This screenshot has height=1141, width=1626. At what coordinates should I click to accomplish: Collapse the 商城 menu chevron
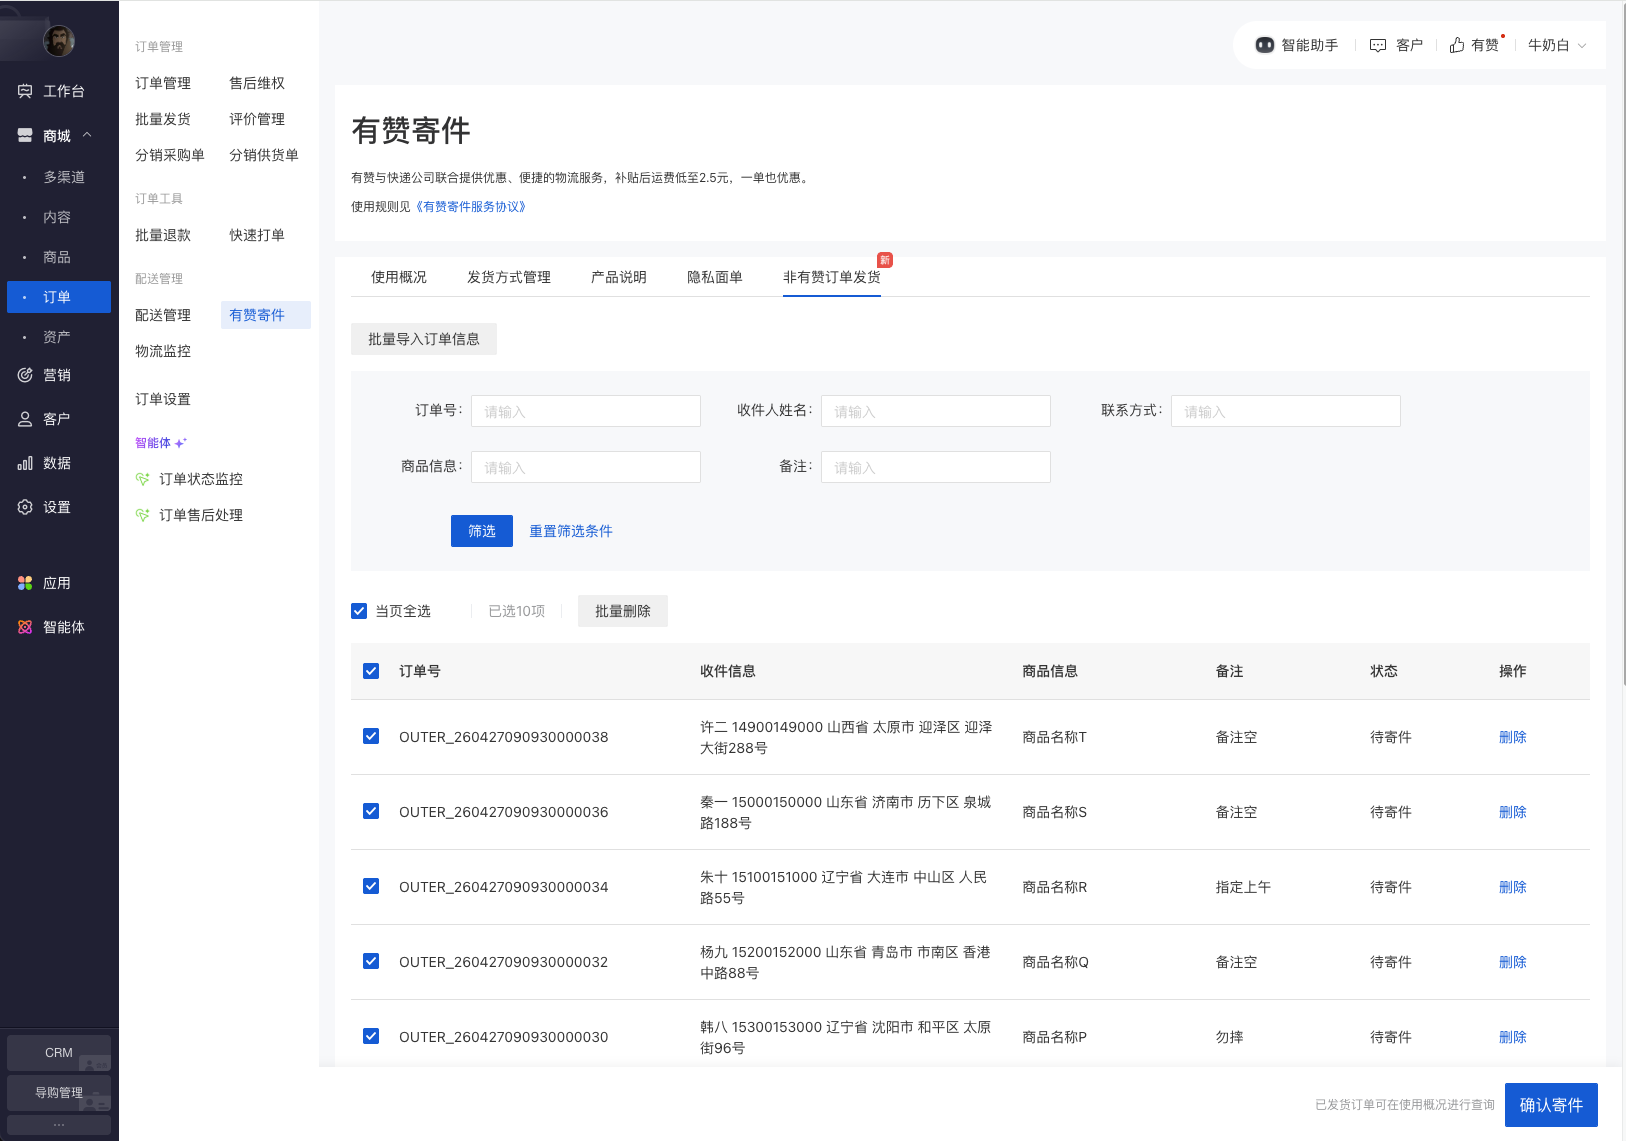point(87,135)
